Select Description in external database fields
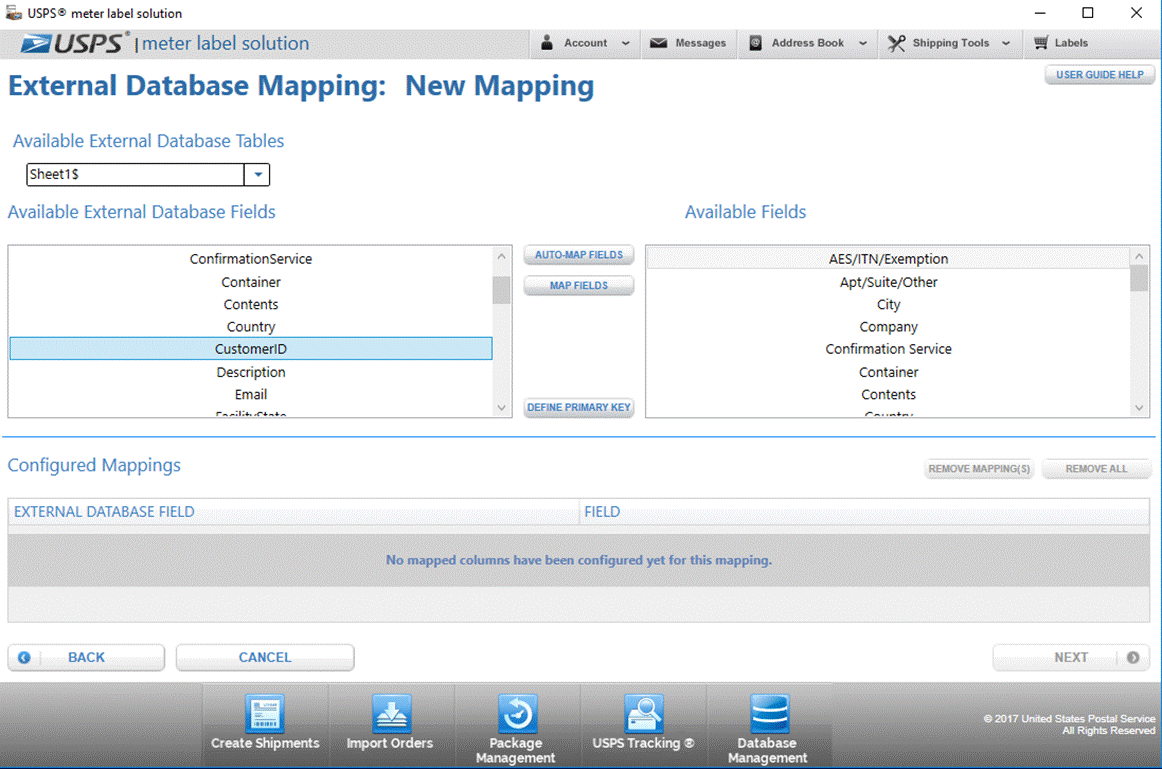This screenshot has width=1162, height=769. coord(250,372)
